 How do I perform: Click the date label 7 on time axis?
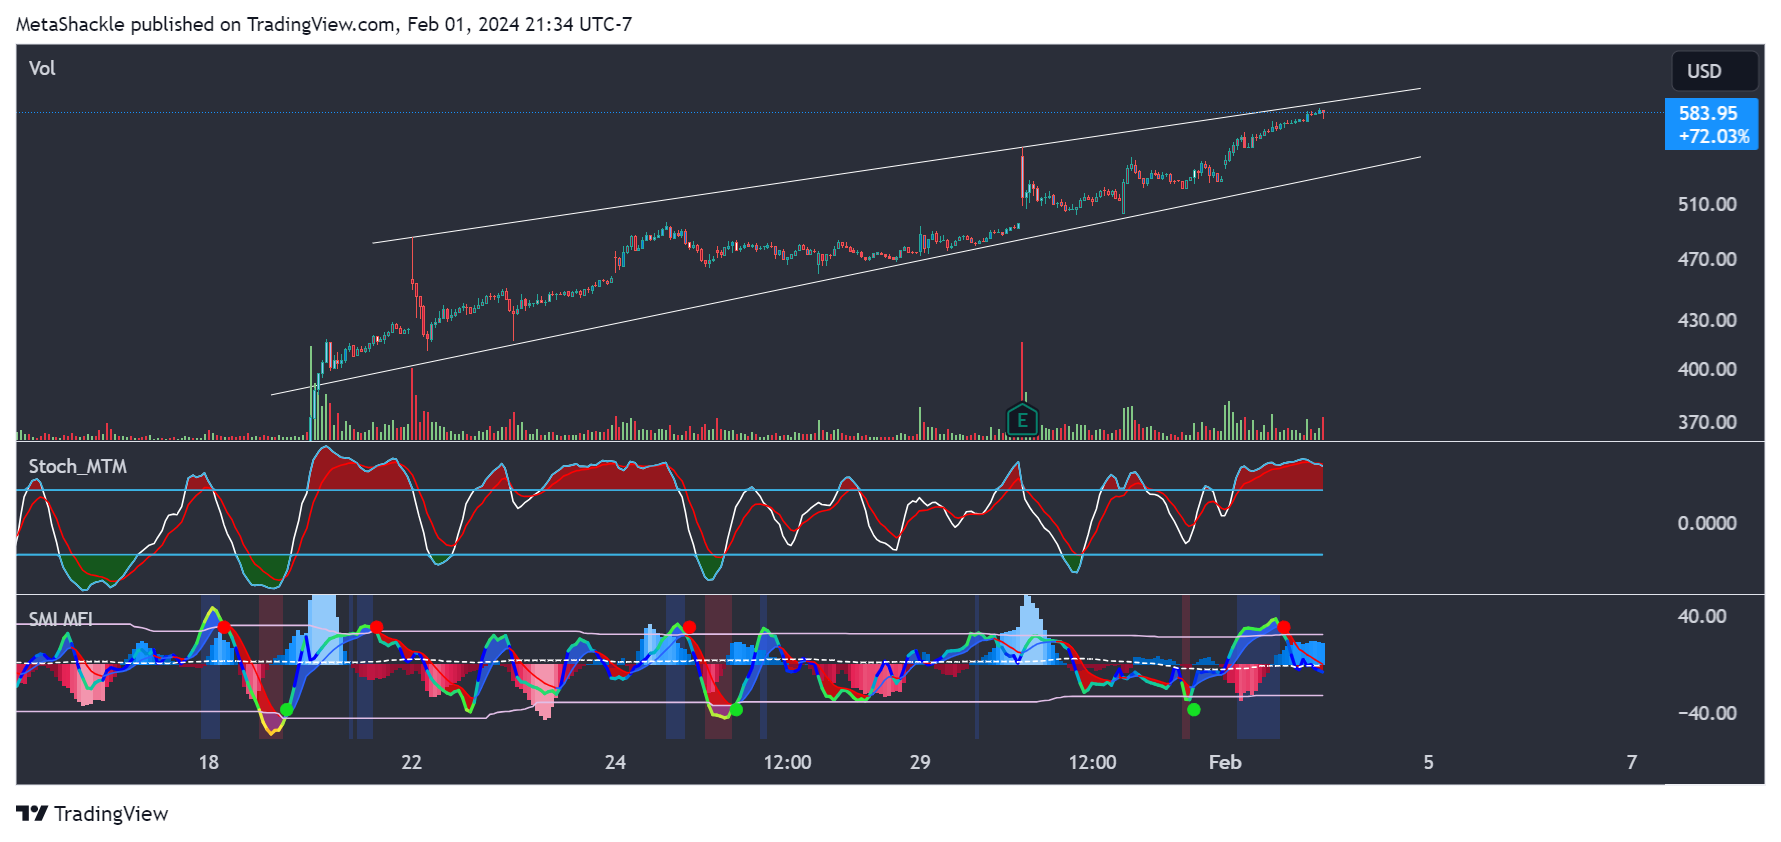[1631, 762]
